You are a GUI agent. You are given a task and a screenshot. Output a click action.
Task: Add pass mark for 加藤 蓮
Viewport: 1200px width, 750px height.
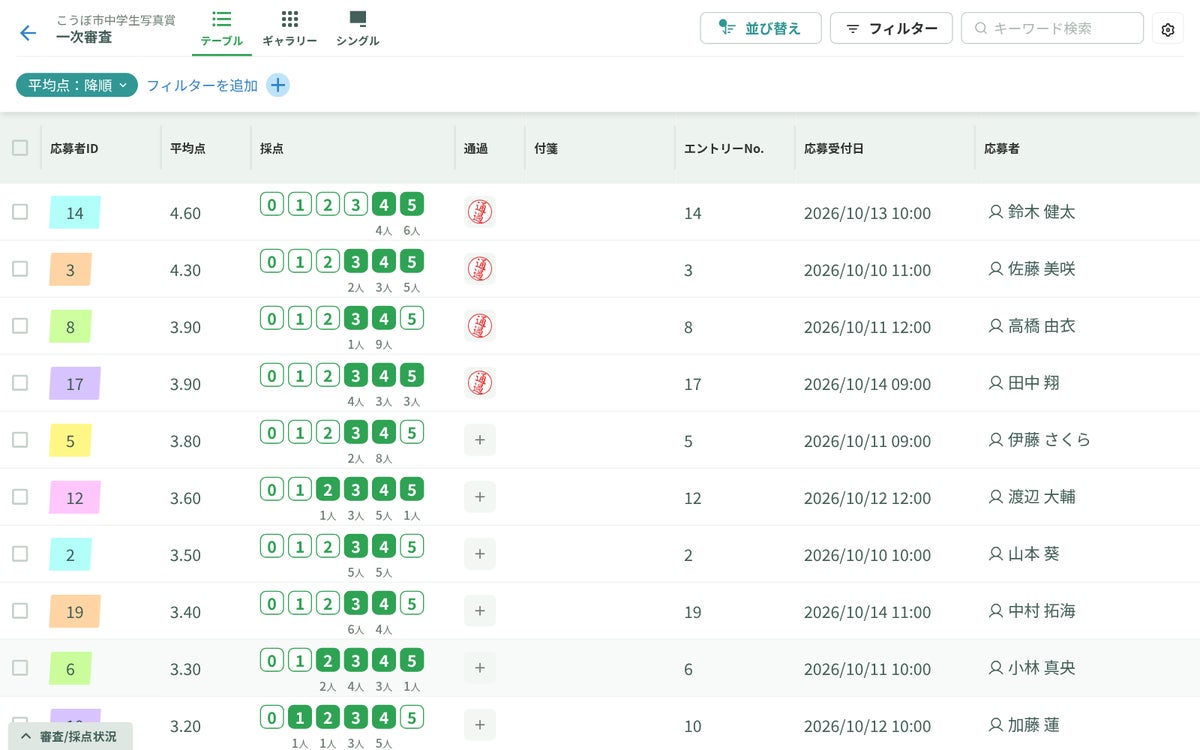pyautogui.click(x=480, y=725)
